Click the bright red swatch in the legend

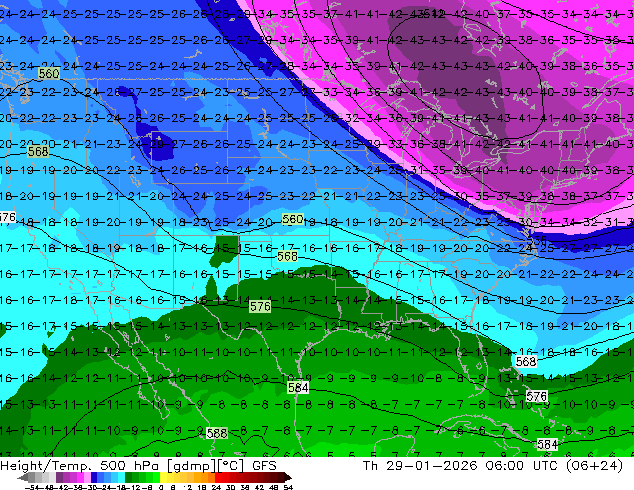coord(218,477)
